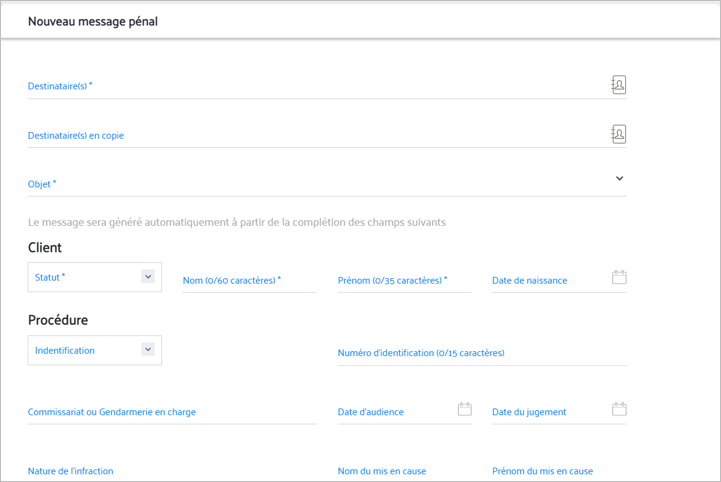Click Commissariat ou Gendarmerie en charge field
Viewport: 721px width, 482px height.
172,412
